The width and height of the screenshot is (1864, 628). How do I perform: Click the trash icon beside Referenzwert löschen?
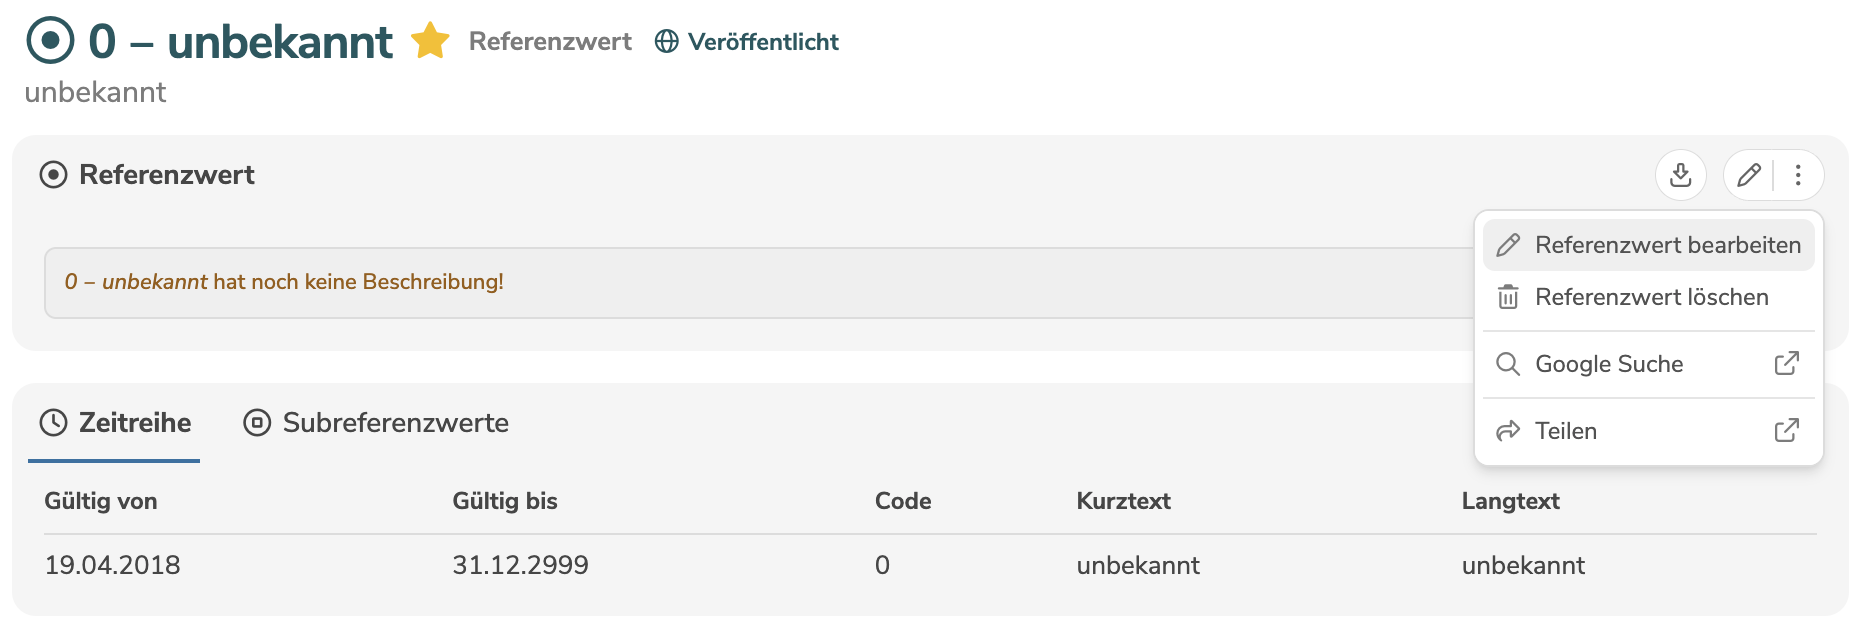tap(1508, 297)
